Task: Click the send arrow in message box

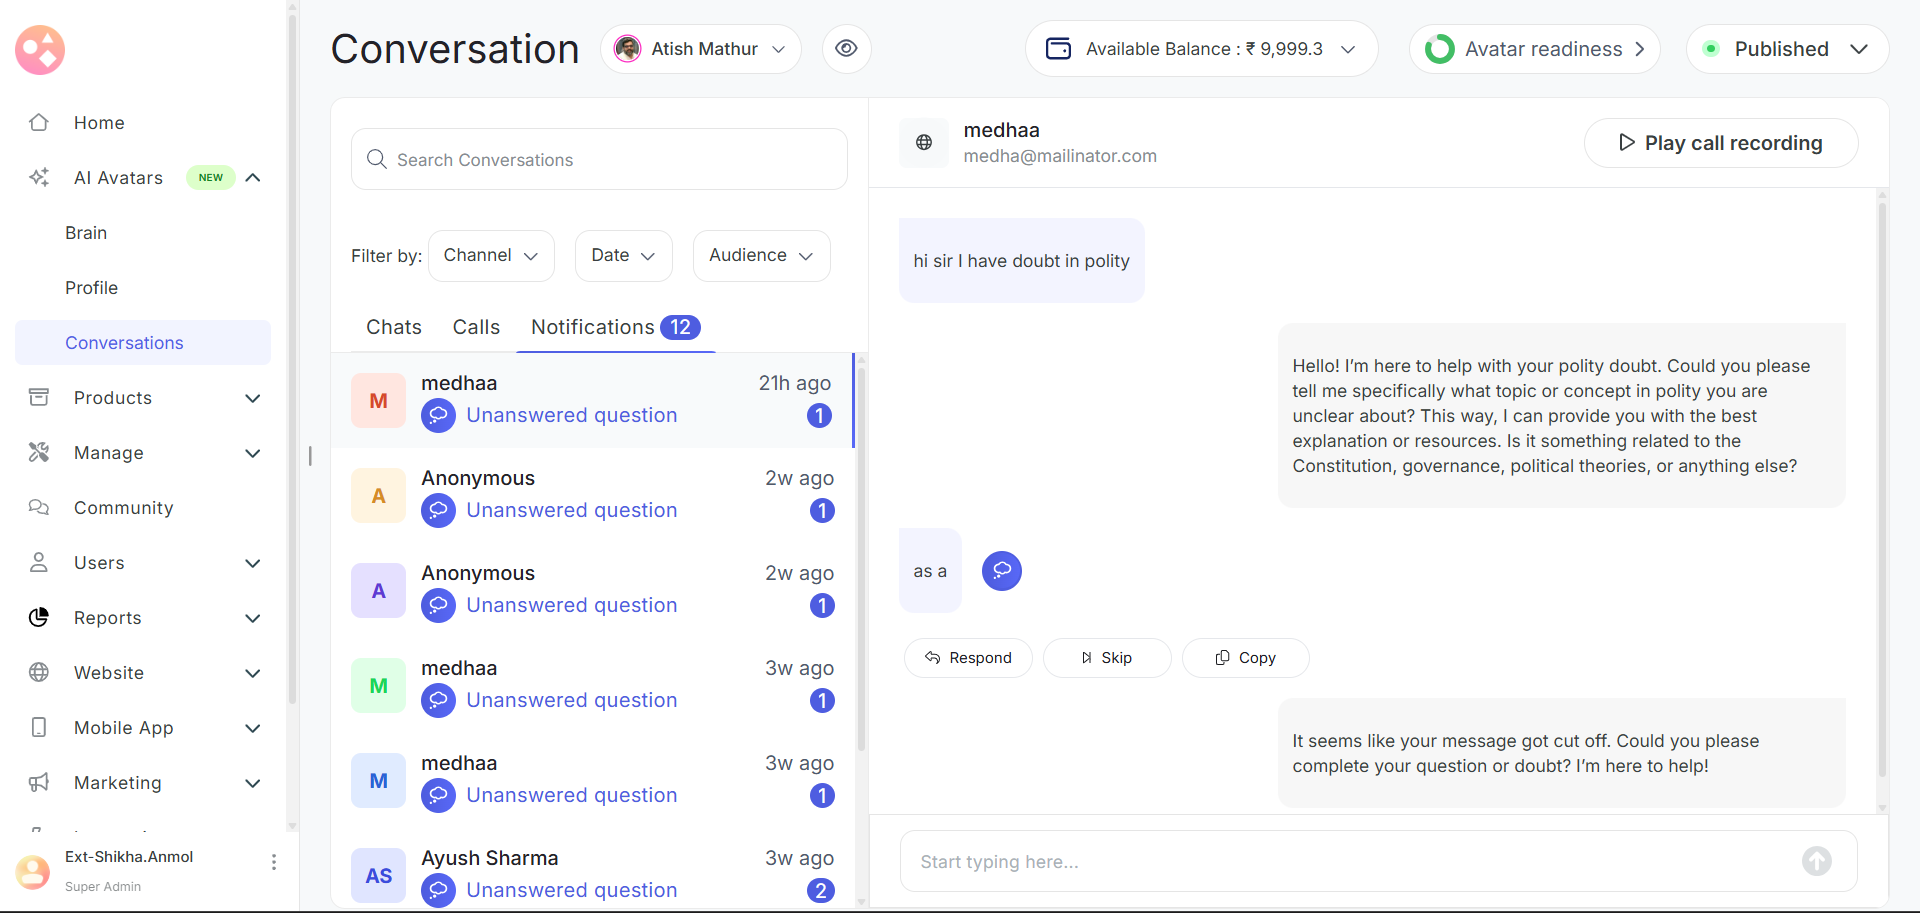Action: 1816,861
